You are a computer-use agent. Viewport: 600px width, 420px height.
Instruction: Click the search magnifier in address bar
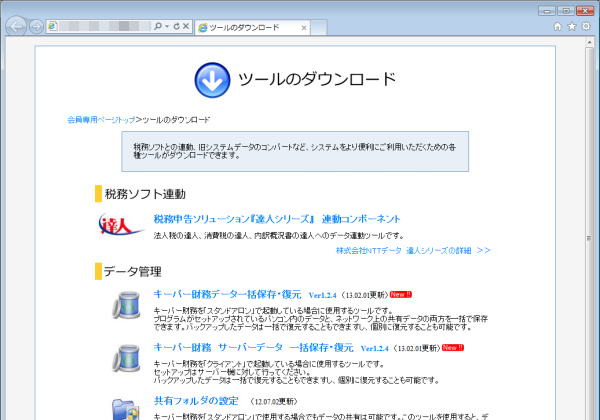click(158, 26)
